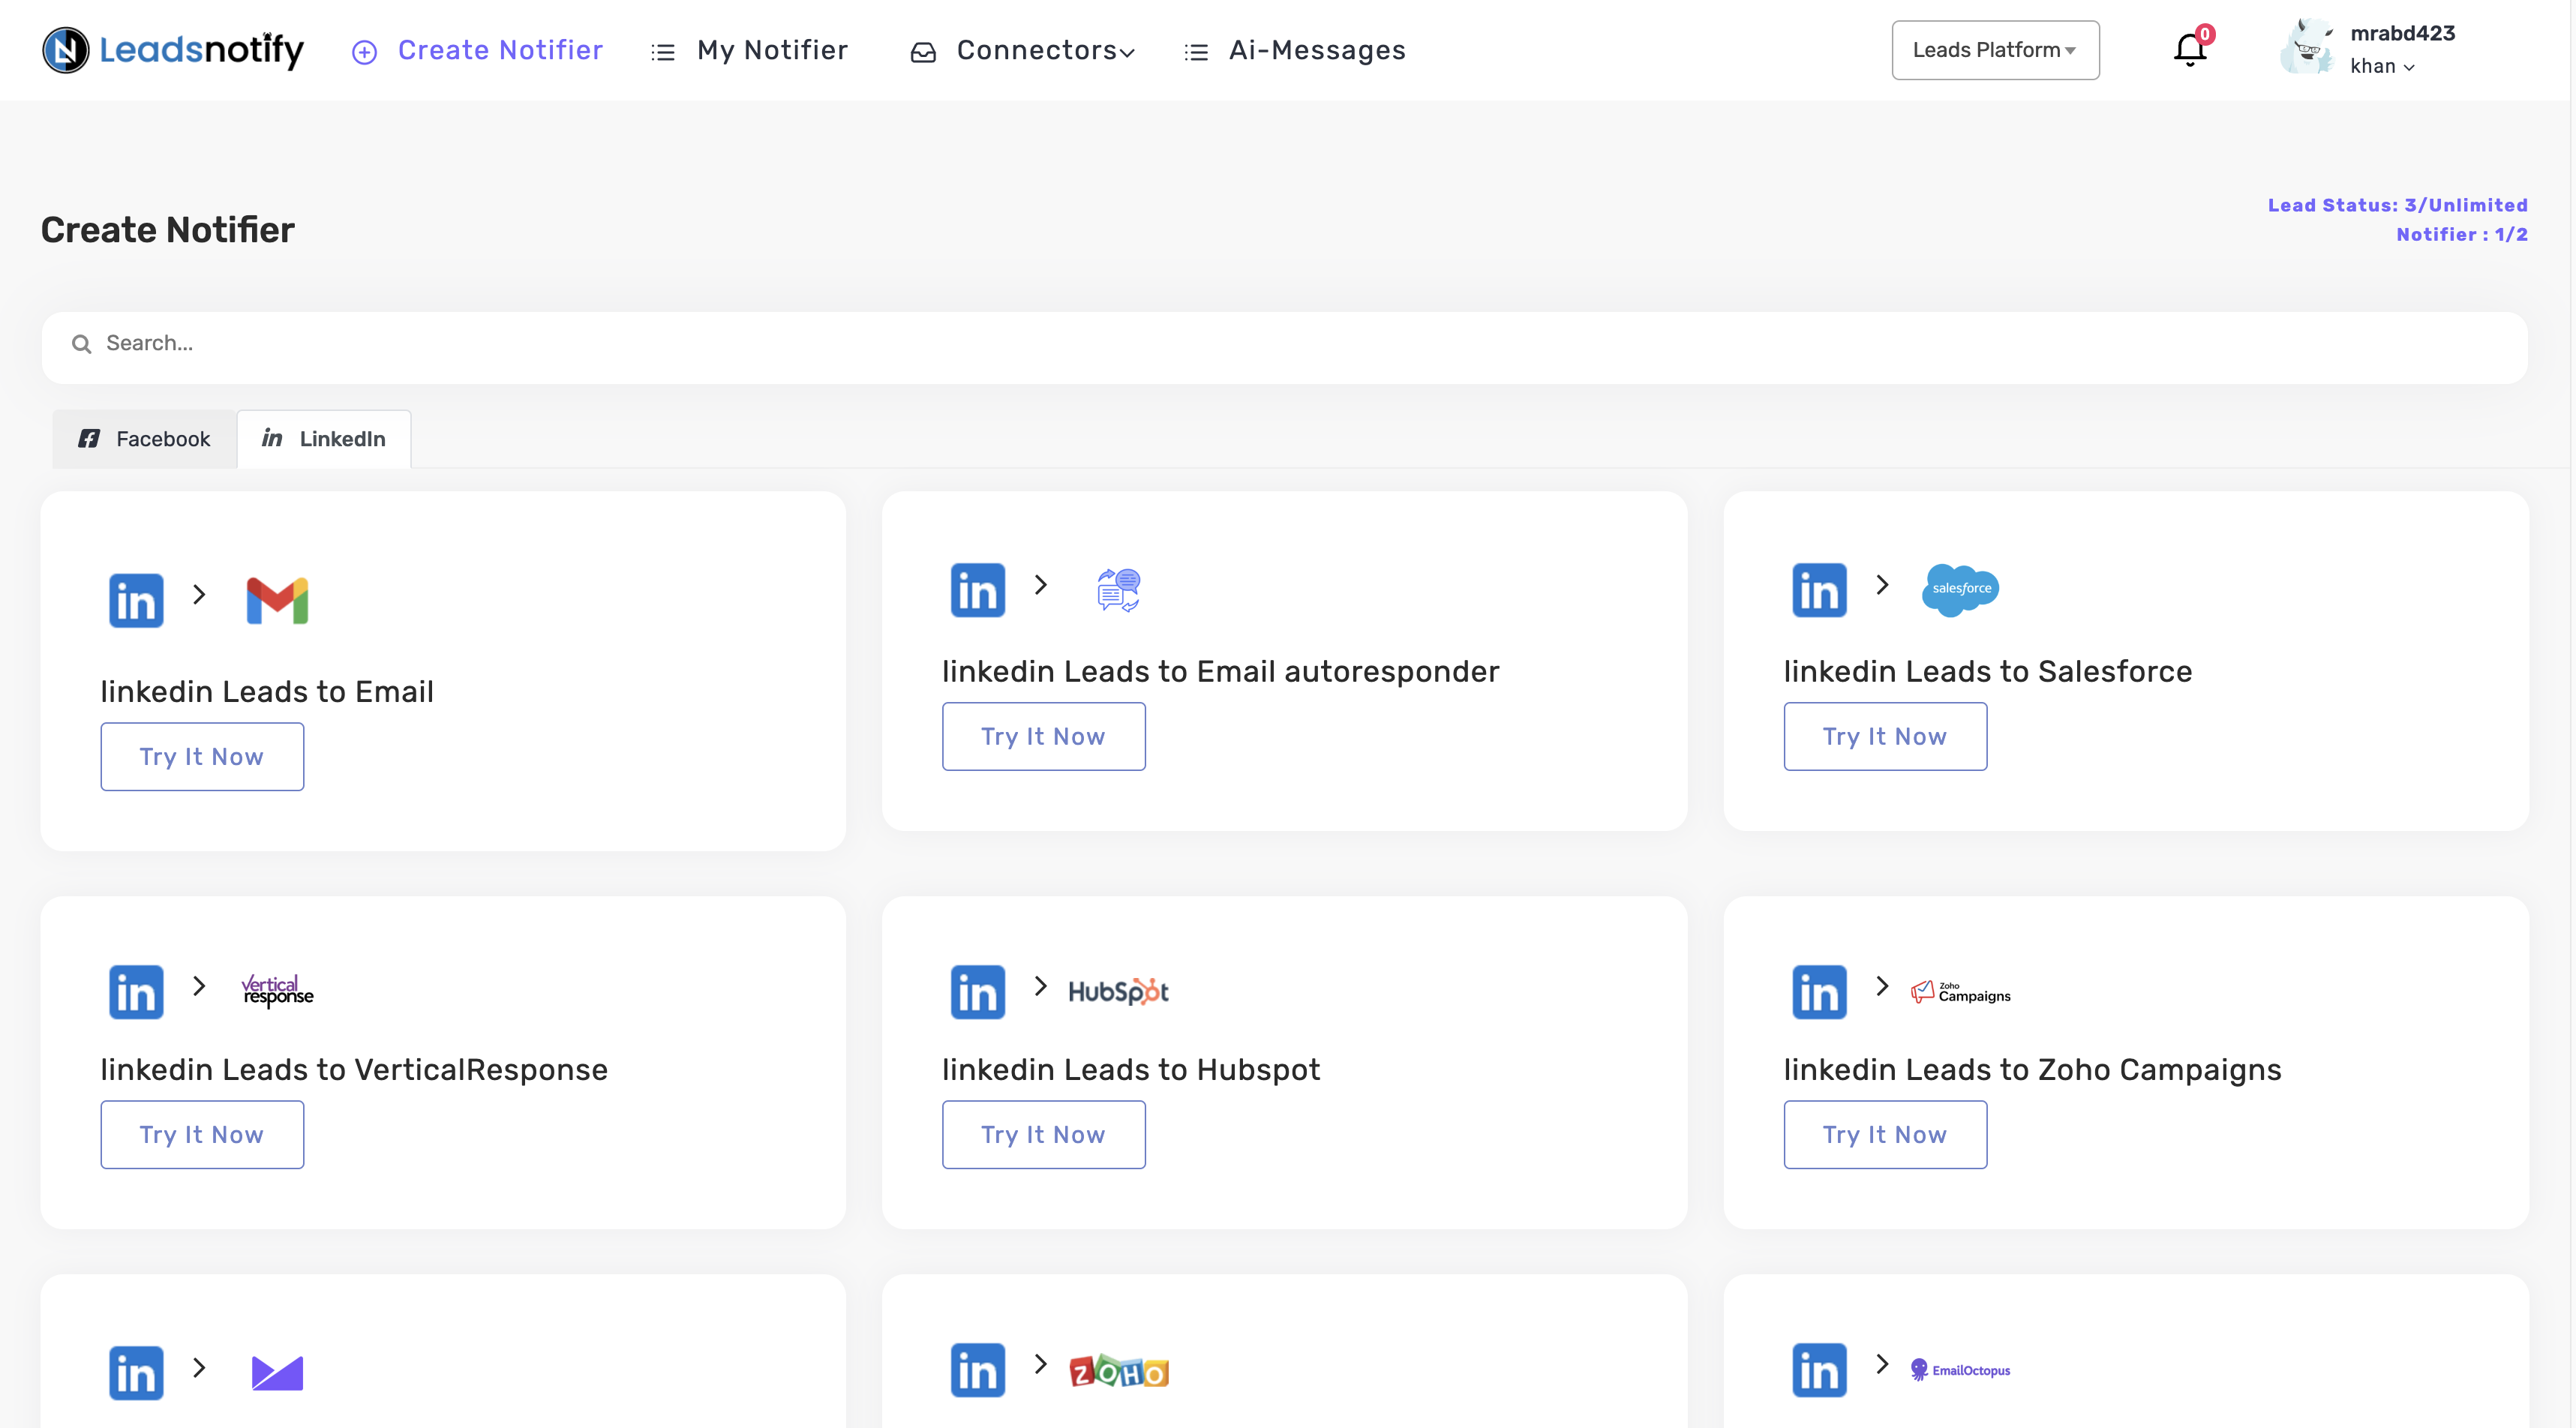Click the red notification count badge
This screenshot has width=2576, height=1428.
click(x=2204, y=34)
